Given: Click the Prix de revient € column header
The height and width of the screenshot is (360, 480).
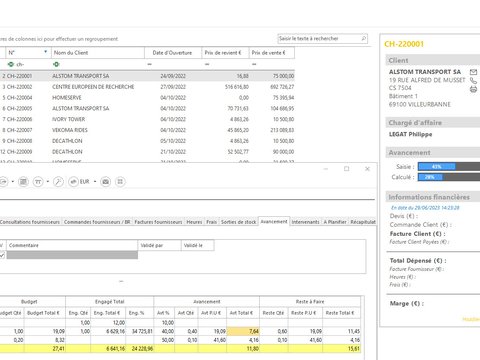Looking at the screenshot, I should (x=225, y=53).
